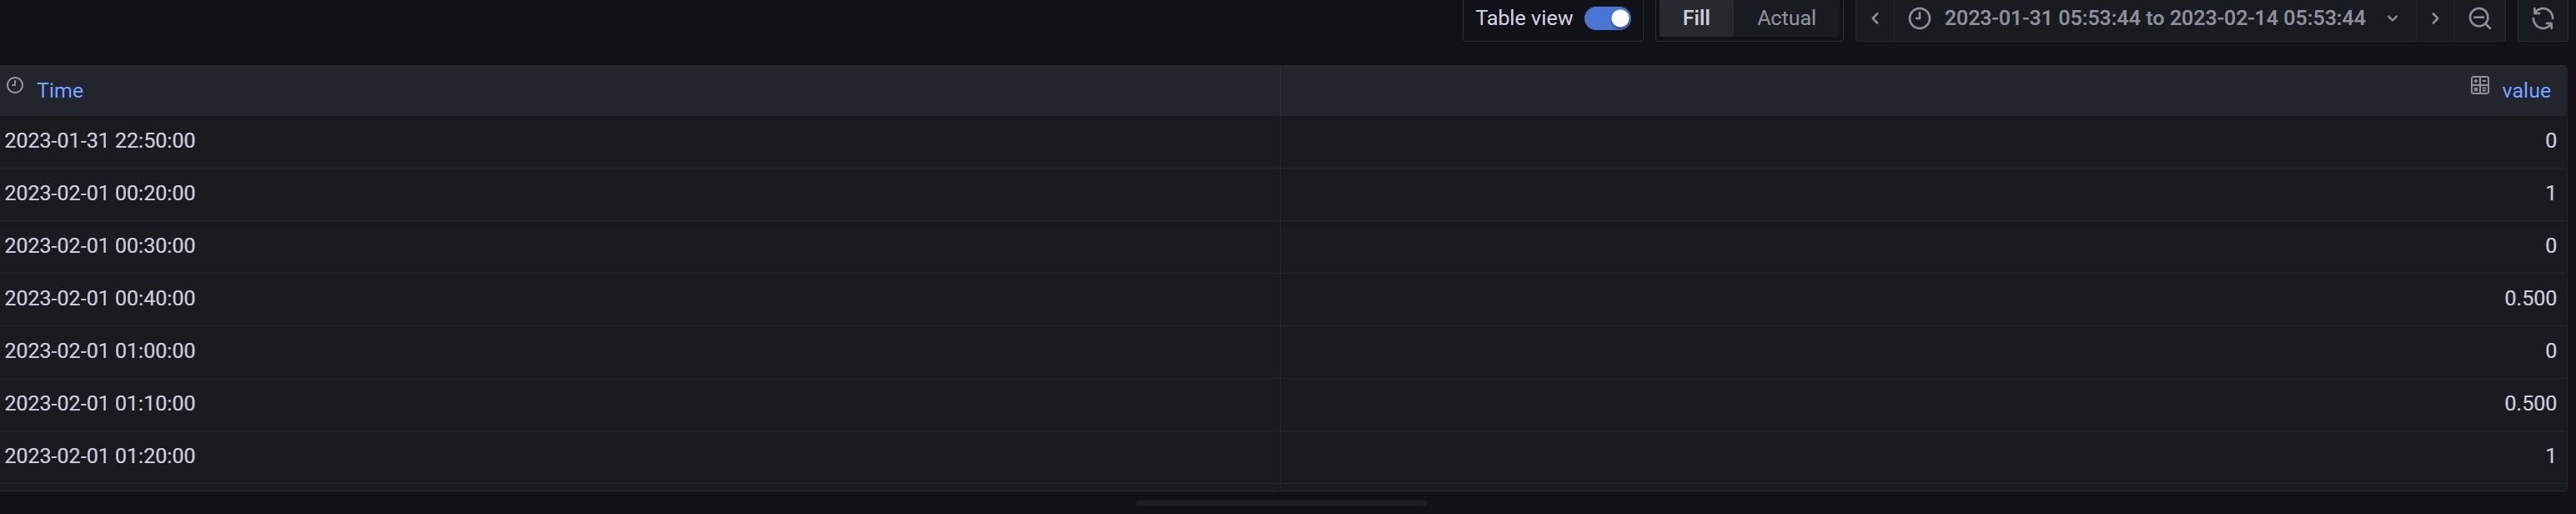Sort table by Time column header

point(60,91)
